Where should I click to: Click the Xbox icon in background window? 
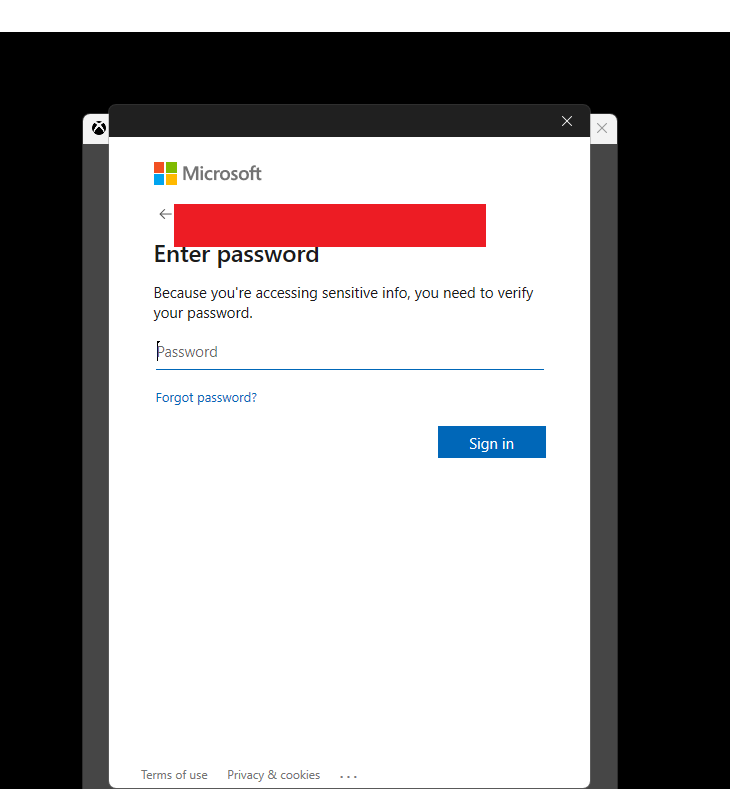[x=99, y=128]
